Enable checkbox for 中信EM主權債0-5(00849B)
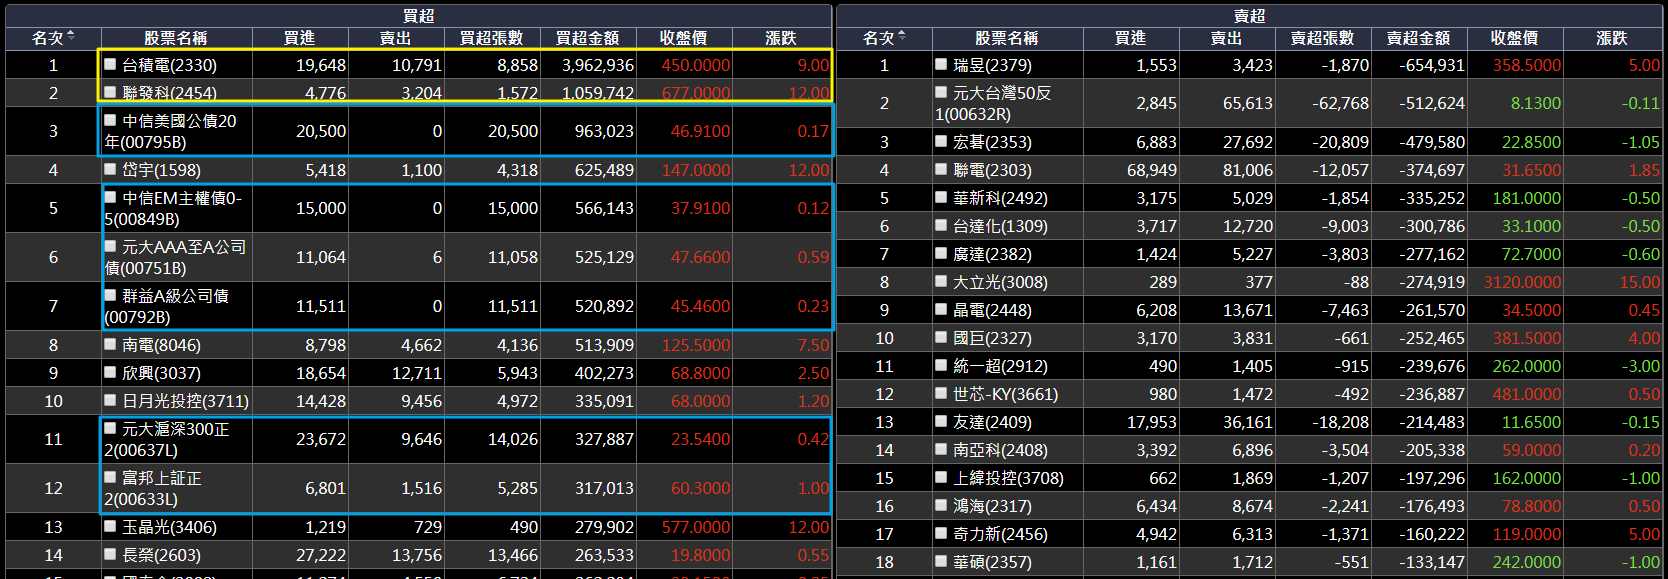The height and width of the screenshot is (579, 1668). tap(111, 197)
